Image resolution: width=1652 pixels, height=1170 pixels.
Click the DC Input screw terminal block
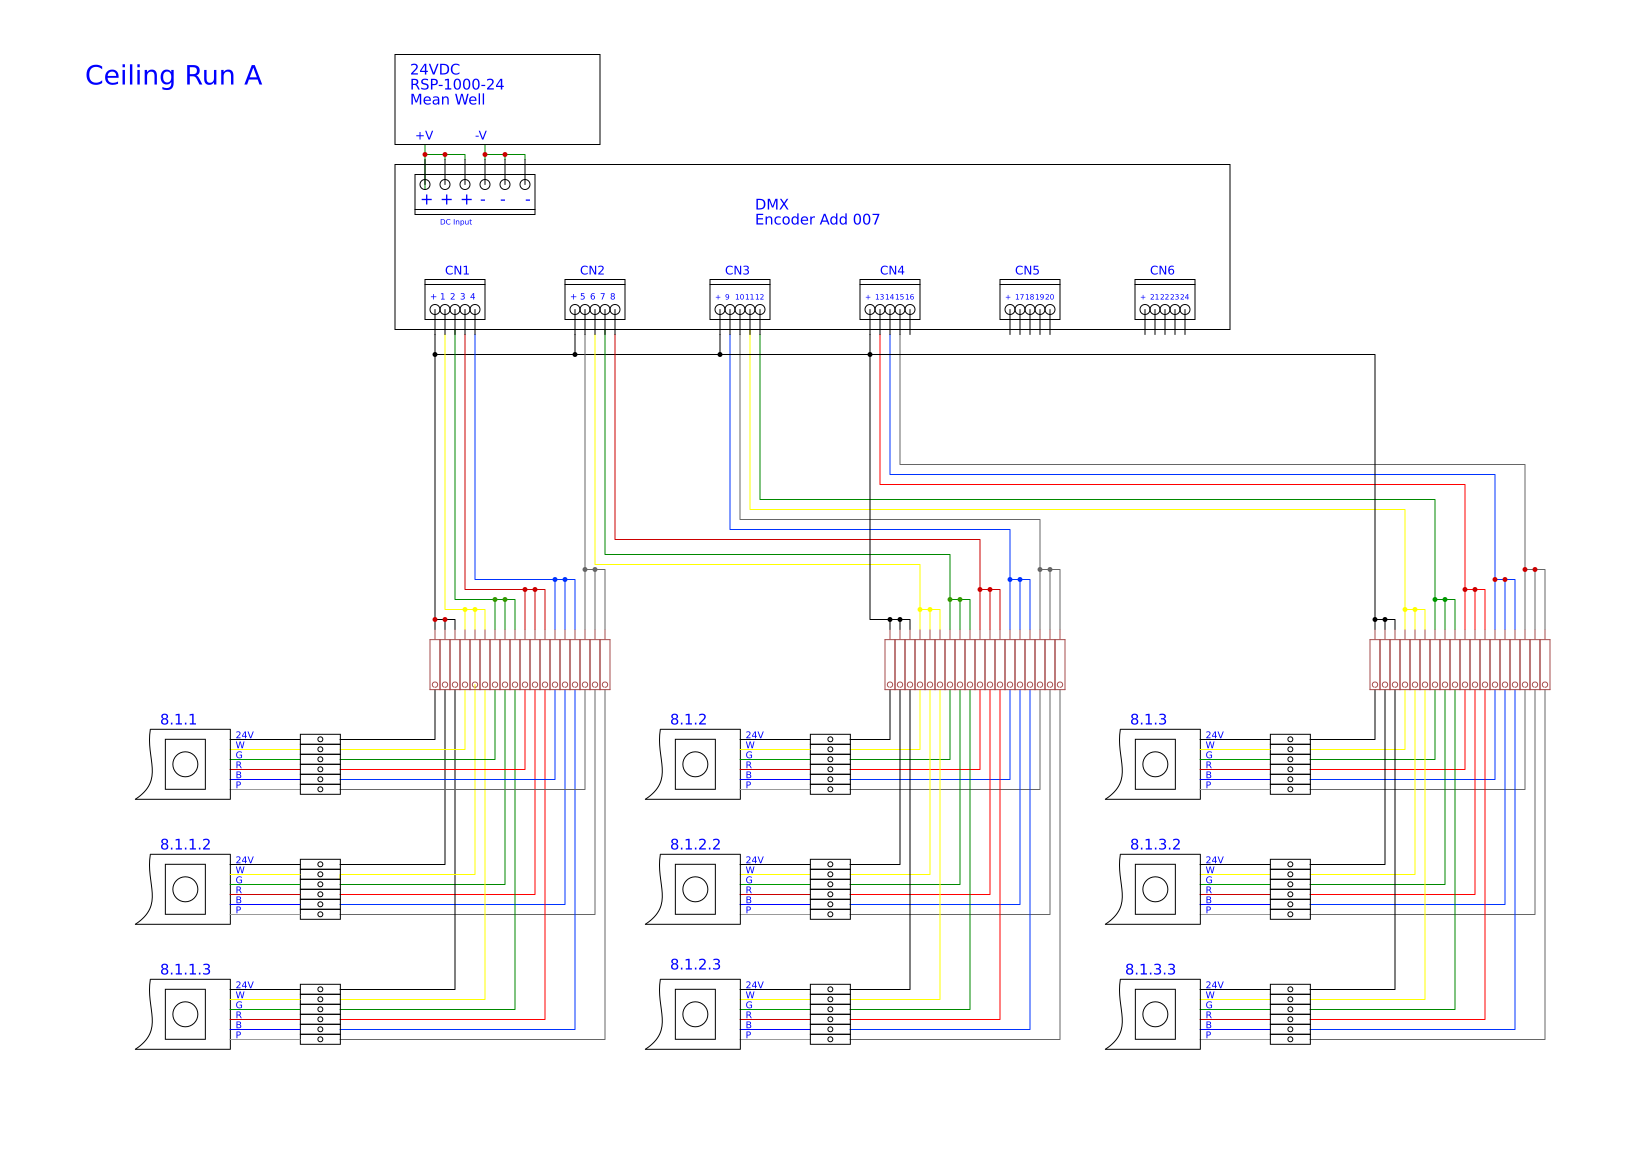[x=475, y=194]
